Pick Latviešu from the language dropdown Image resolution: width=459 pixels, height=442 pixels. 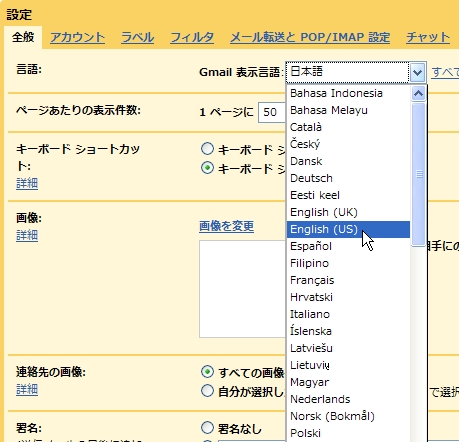point(348,348)
